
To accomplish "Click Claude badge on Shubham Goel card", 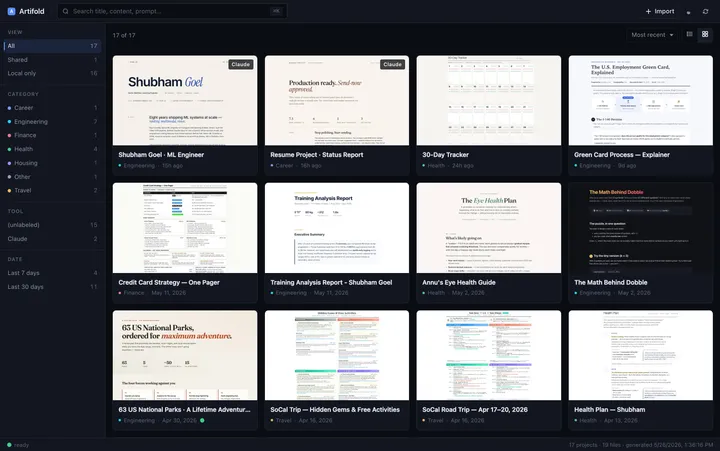I will pos(241,64).
